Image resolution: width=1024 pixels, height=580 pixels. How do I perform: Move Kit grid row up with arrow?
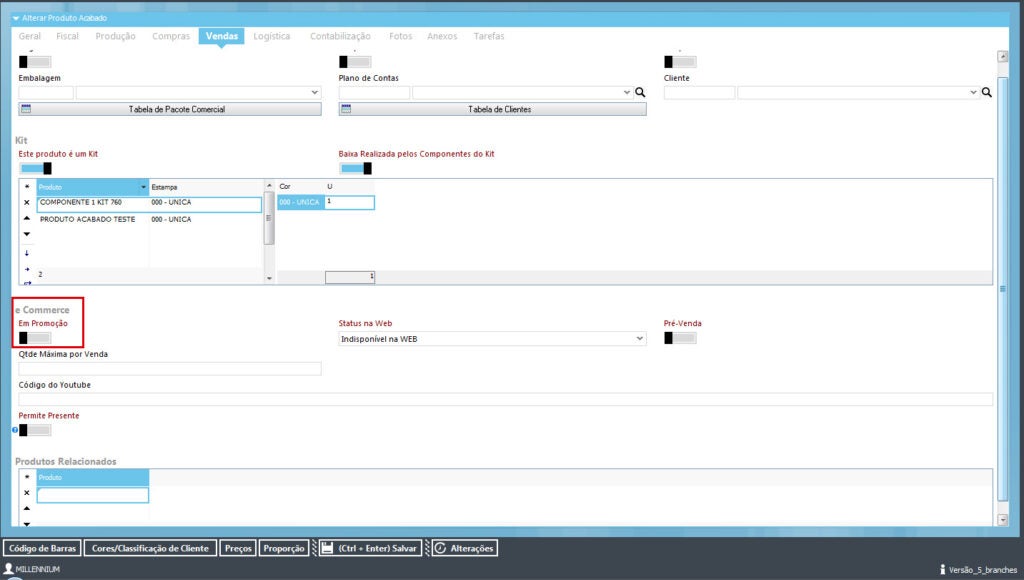click(x=27, y=219)
